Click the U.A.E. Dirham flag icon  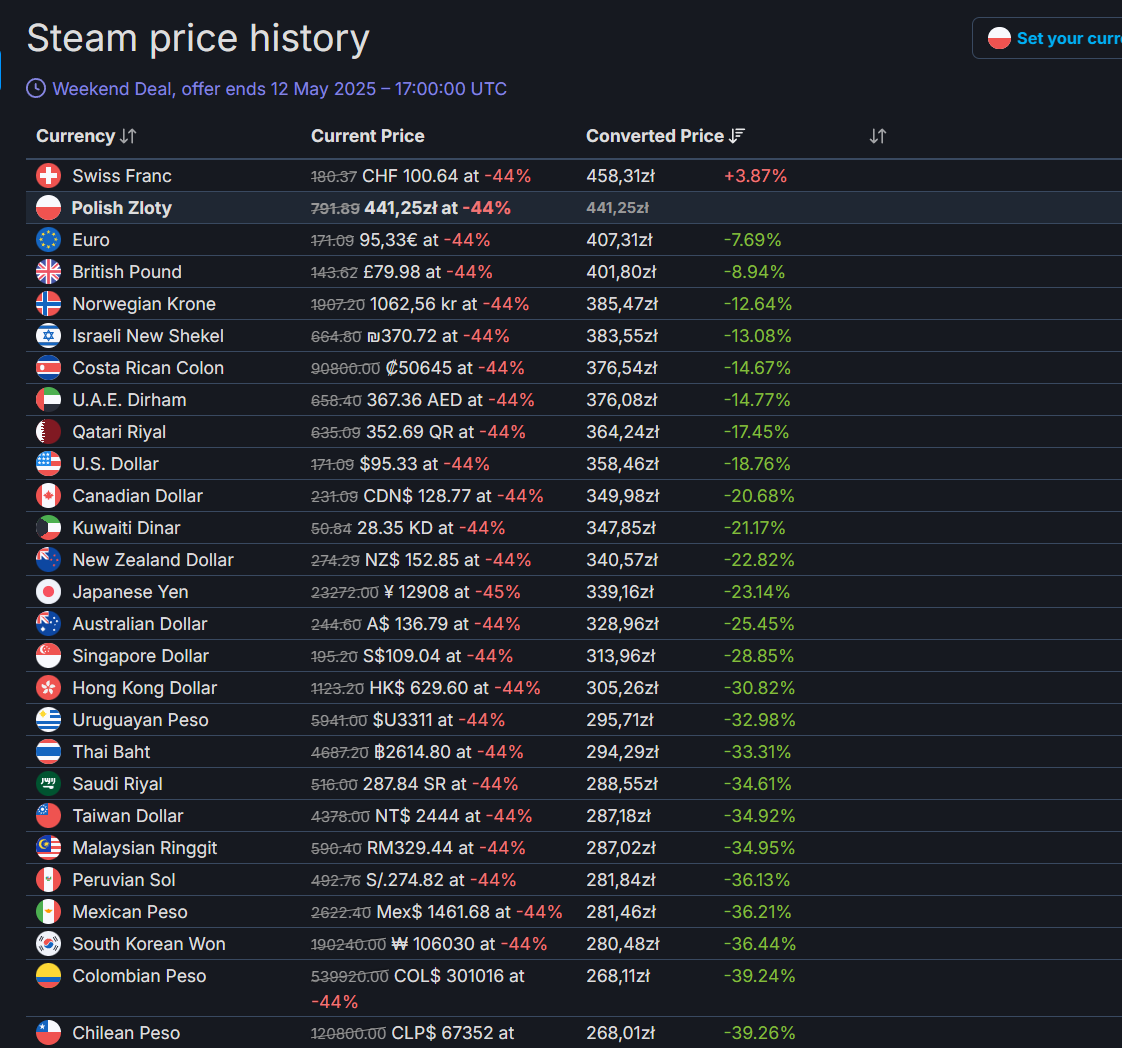coord(49,400)
